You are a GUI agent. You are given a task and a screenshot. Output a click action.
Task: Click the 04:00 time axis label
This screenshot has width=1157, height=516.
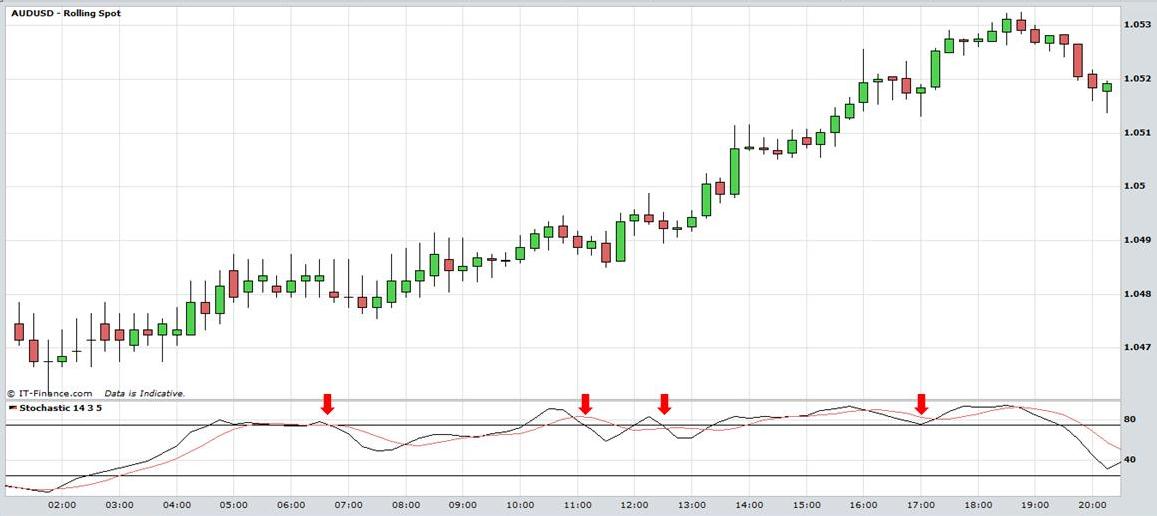point(176,506)
